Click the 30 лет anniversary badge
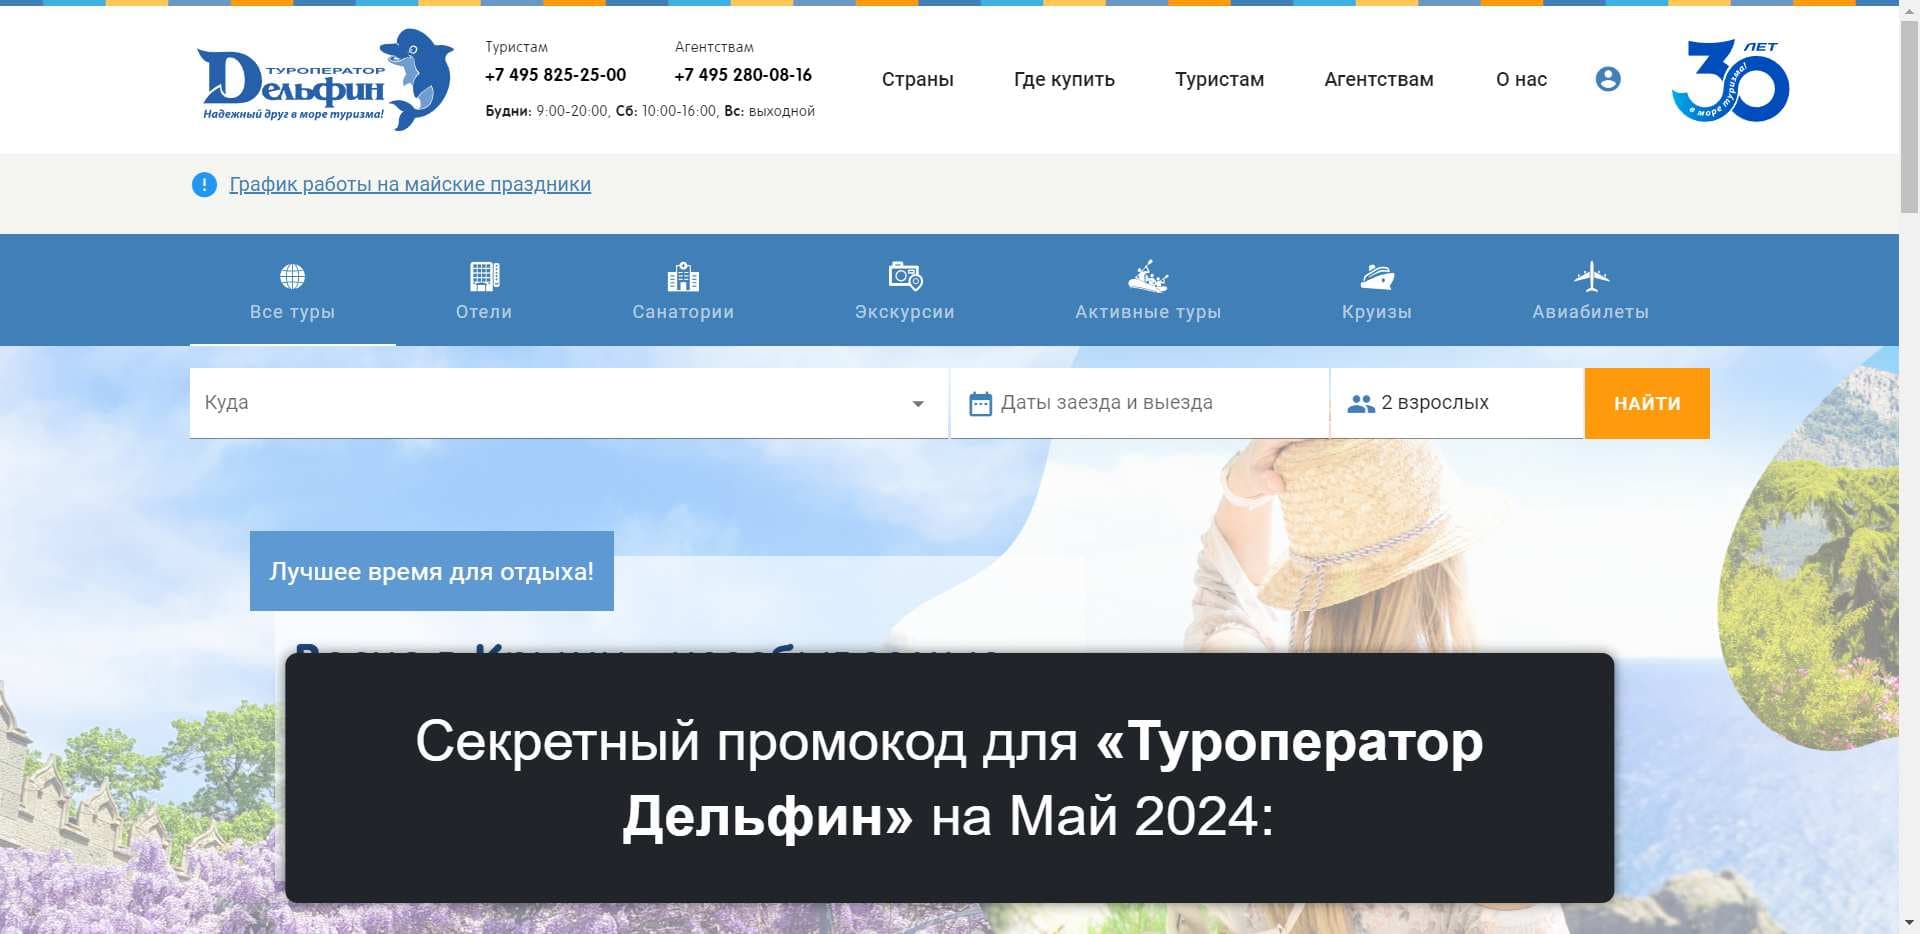This screenshot has height=934, width=1920. pos(1730,81)
